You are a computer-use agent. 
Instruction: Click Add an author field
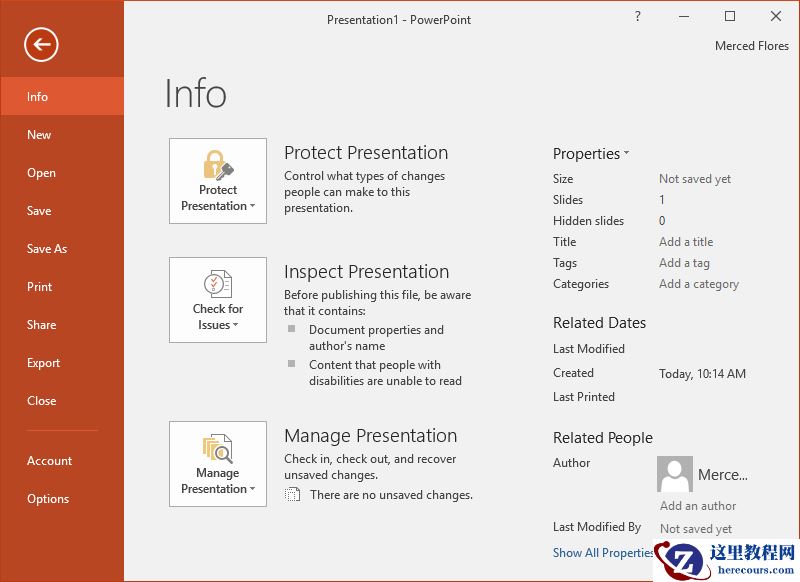coord(698,505)
